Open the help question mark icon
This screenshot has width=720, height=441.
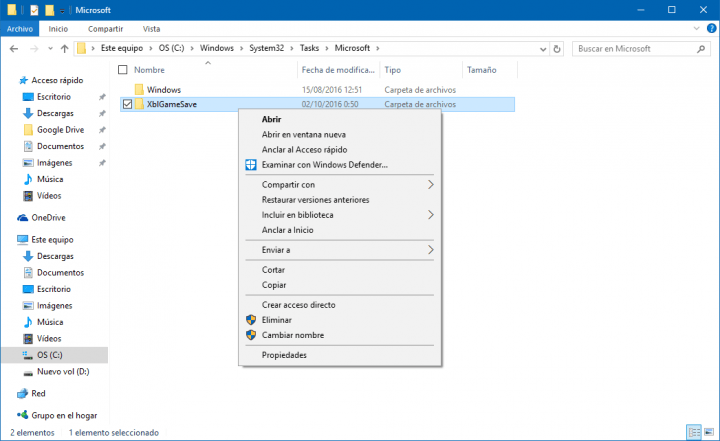tap(711, 28)
